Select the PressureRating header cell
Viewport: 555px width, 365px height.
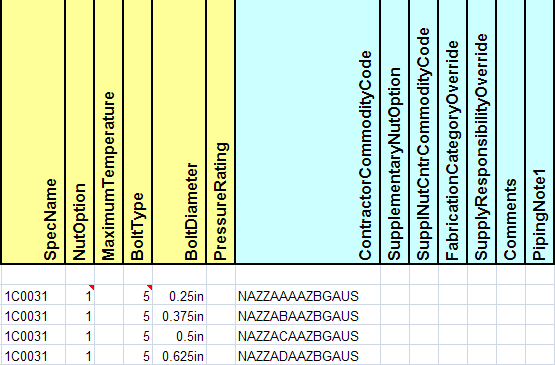[x=221, y=132]
